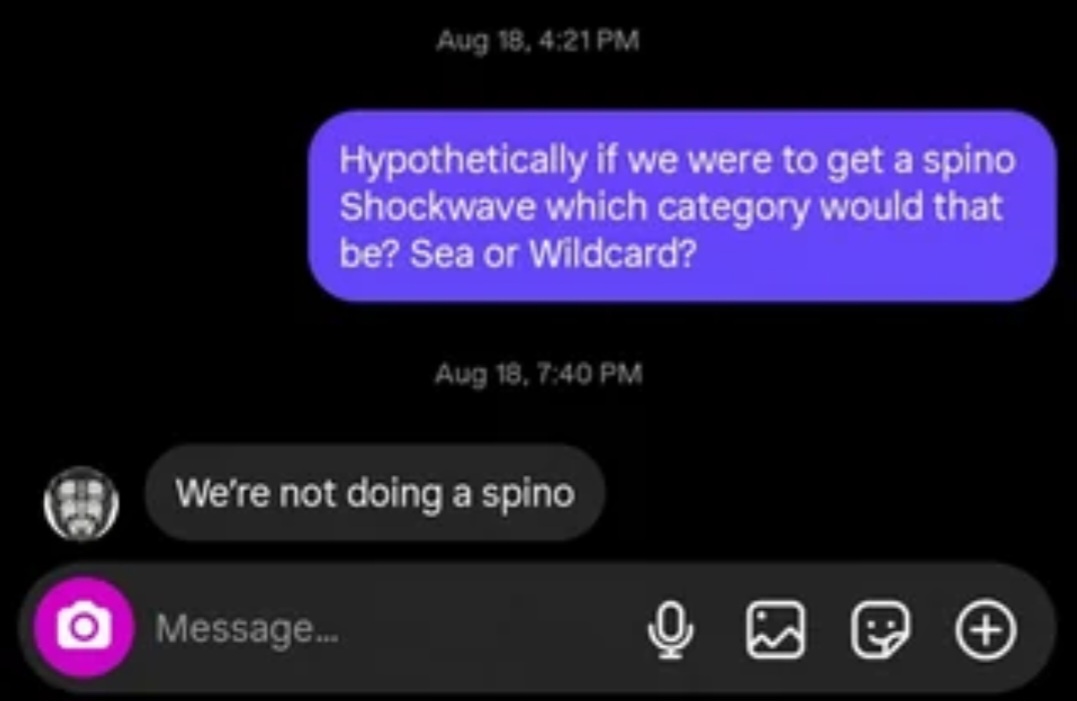Click the word "Sea" in the sent message

(x=442, y=254)
